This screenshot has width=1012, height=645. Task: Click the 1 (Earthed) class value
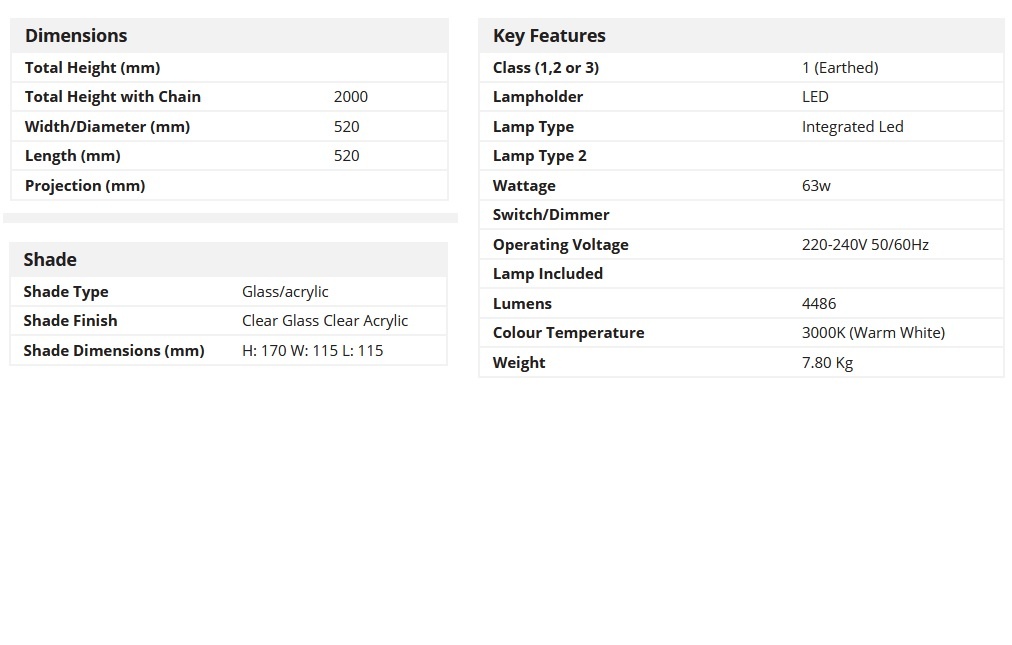840,68
